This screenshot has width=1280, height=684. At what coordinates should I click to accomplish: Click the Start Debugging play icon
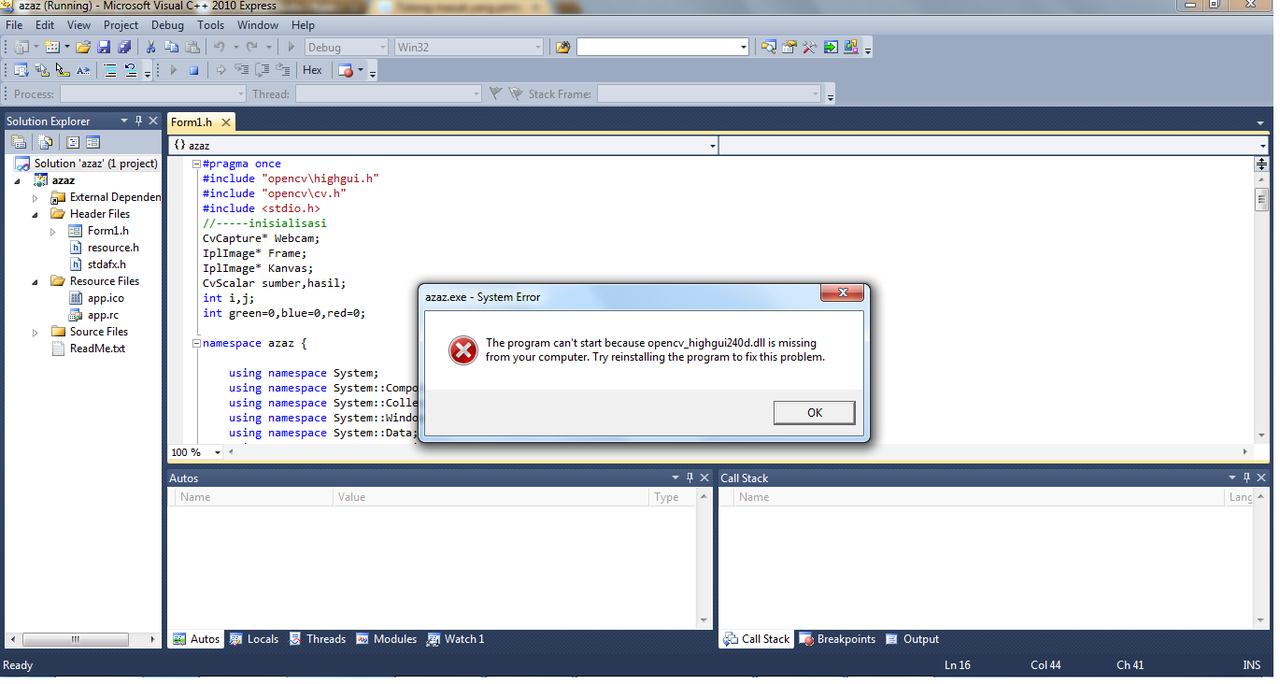(292, 47)
